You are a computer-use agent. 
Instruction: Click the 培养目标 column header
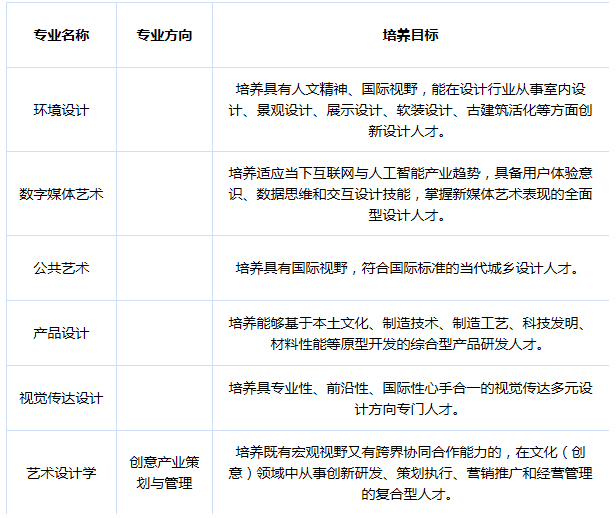[x=410, y=35]
